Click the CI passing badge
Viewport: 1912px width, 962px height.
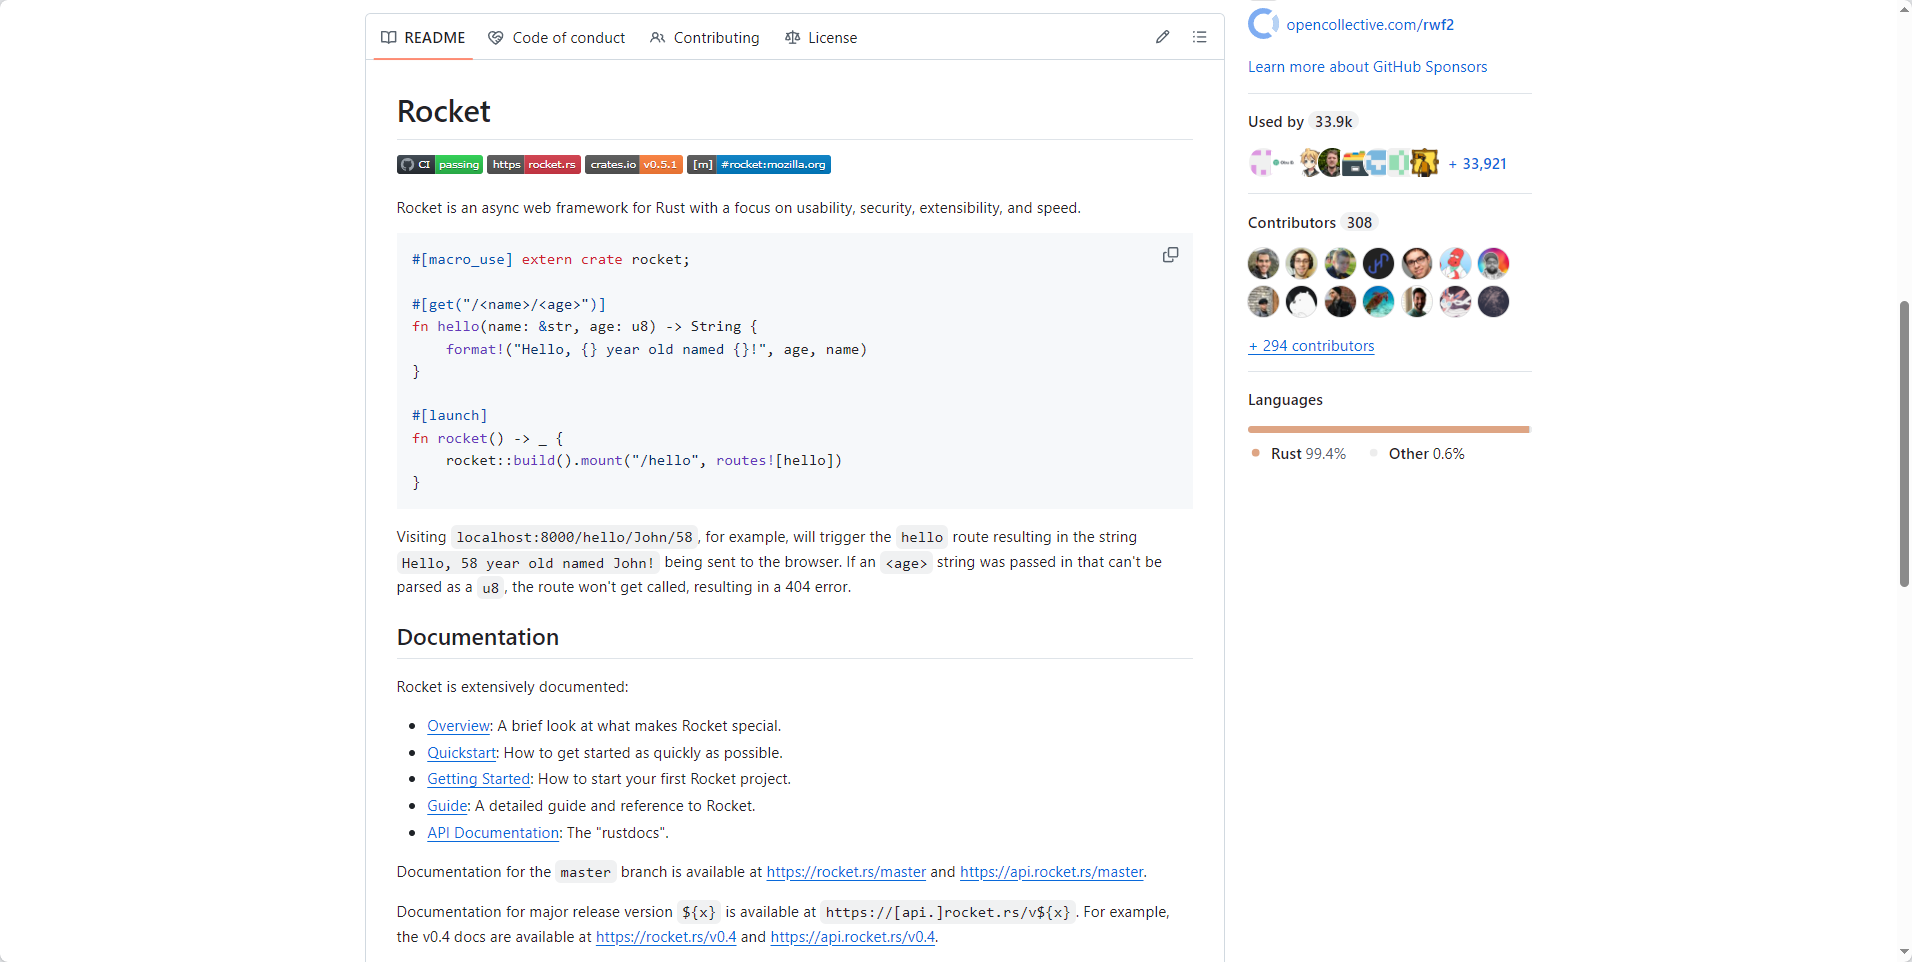(440, 164)
